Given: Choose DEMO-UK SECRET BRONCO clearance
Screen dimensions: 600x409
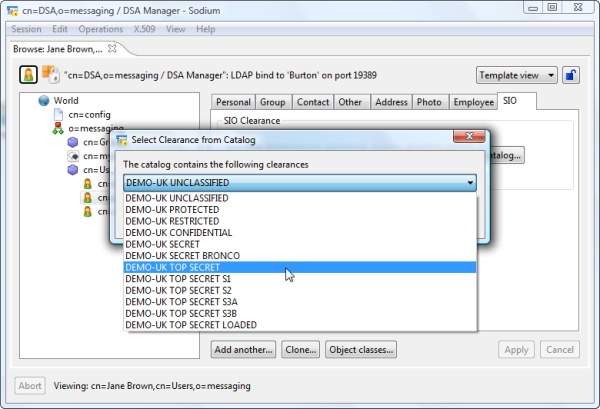Looking at the screenshot, I should click(182, 256).
